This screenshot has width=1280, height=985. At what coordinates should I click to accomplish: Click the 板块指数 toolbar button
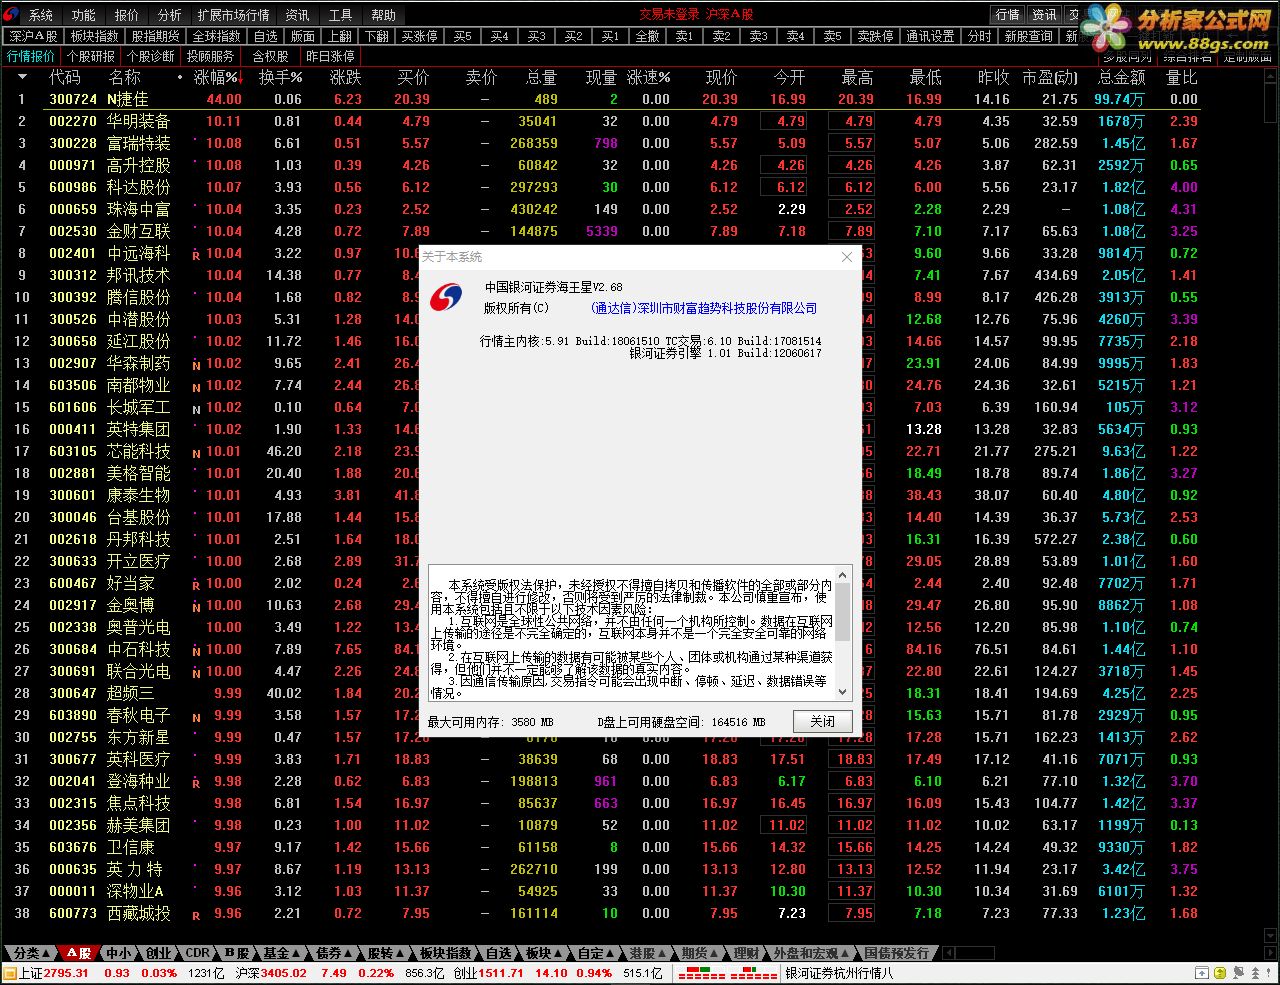(95, 36)
